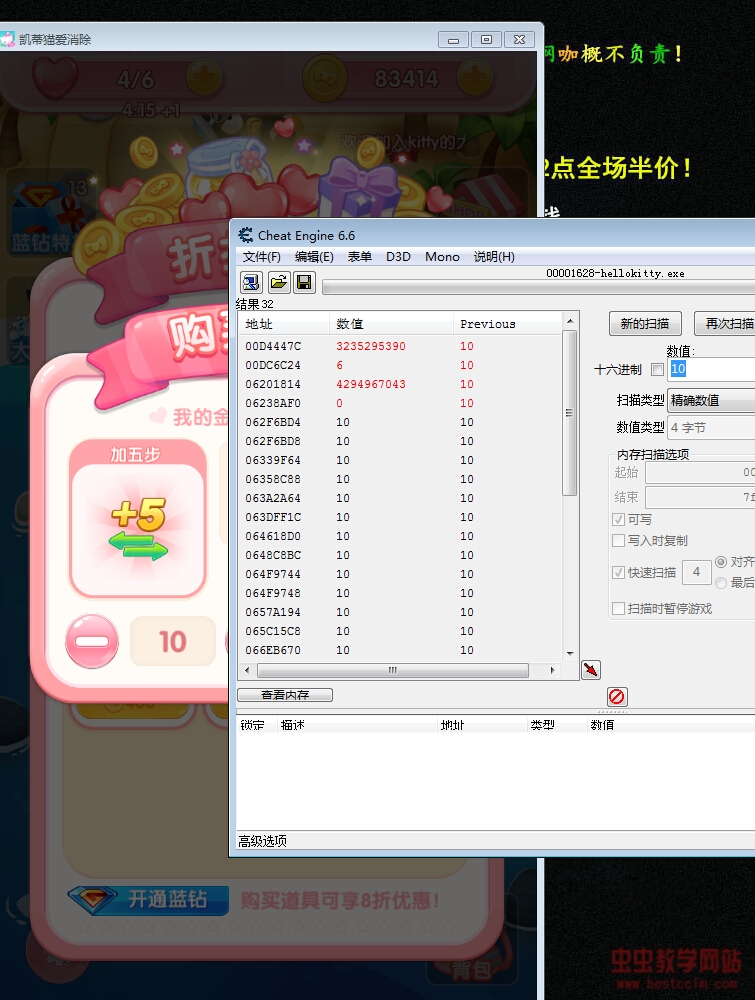Click the open blue diamond button (开通蓝钻)
The width and height of the screenshot is (755, 1000).
148,900
